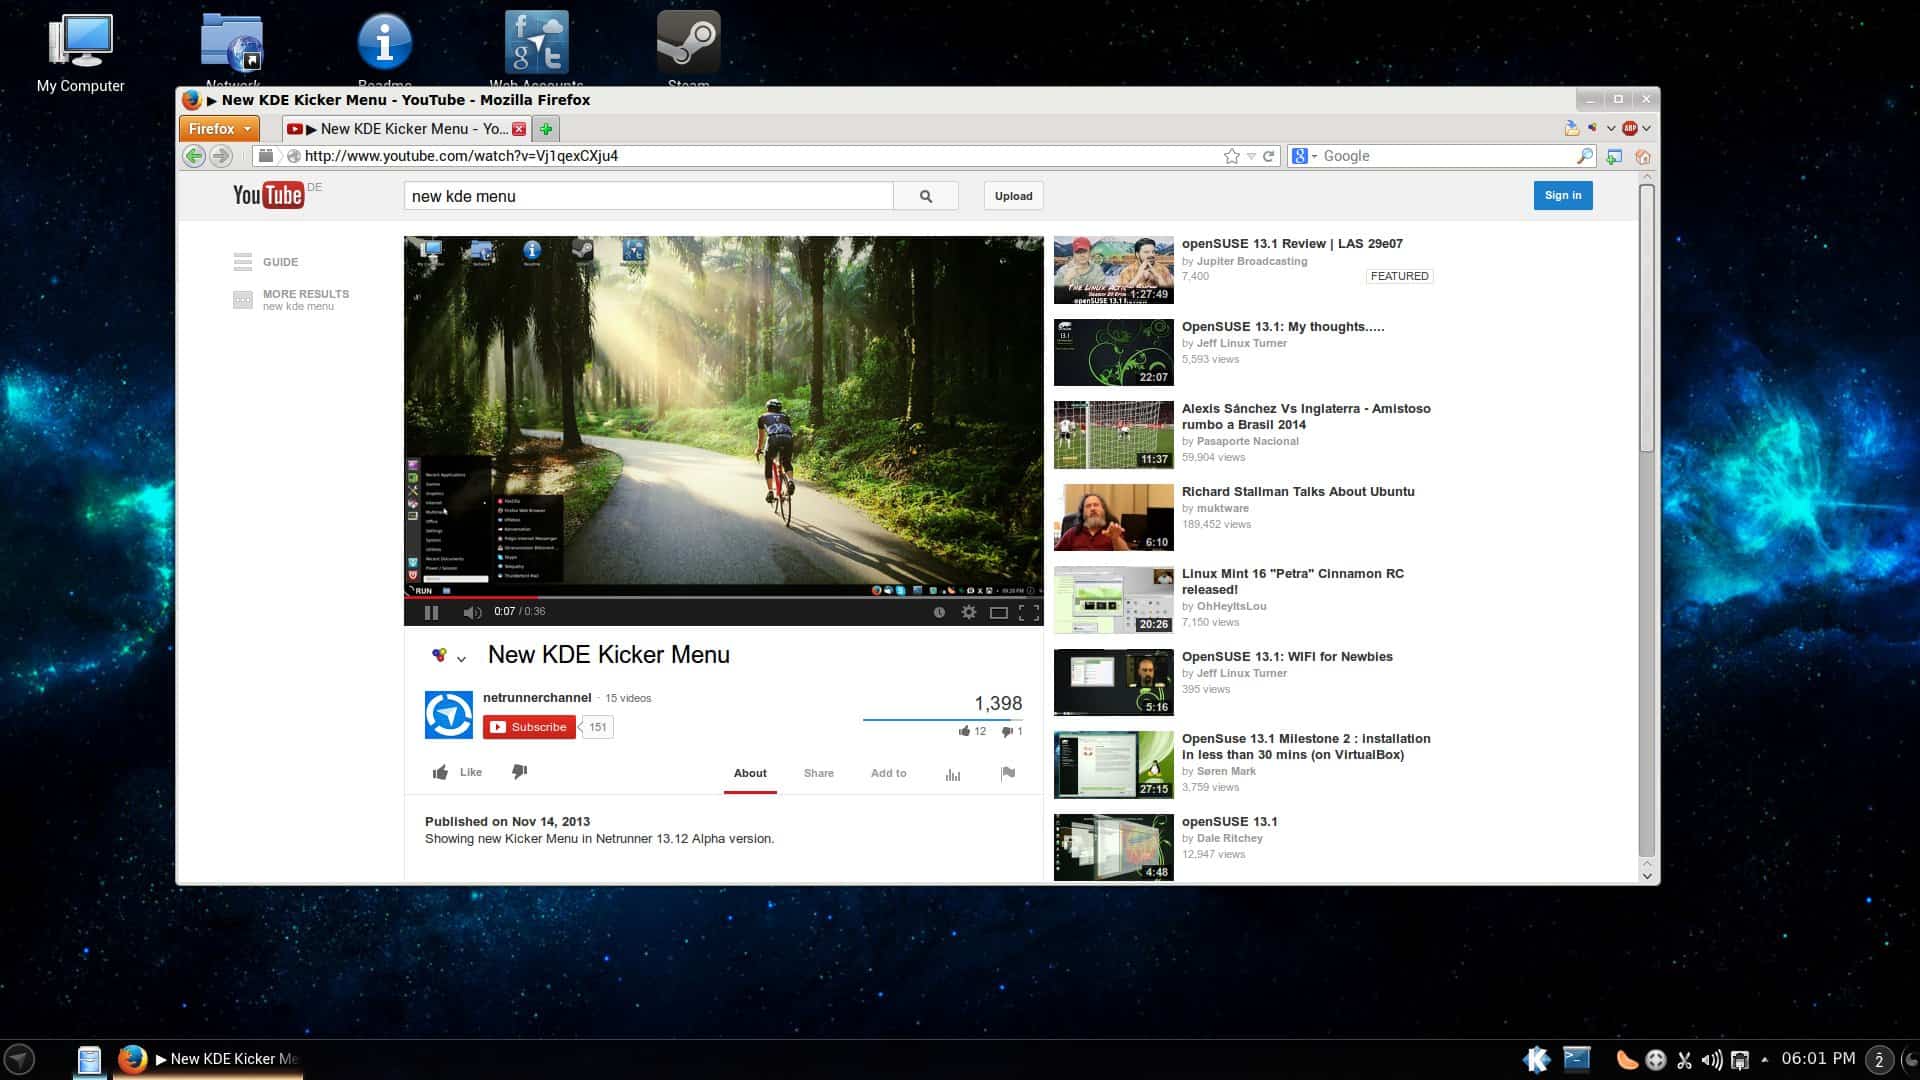Open the Kicker launcher in the taskbar
The image size is (1920, 1080).
[x=19, y=1059]
